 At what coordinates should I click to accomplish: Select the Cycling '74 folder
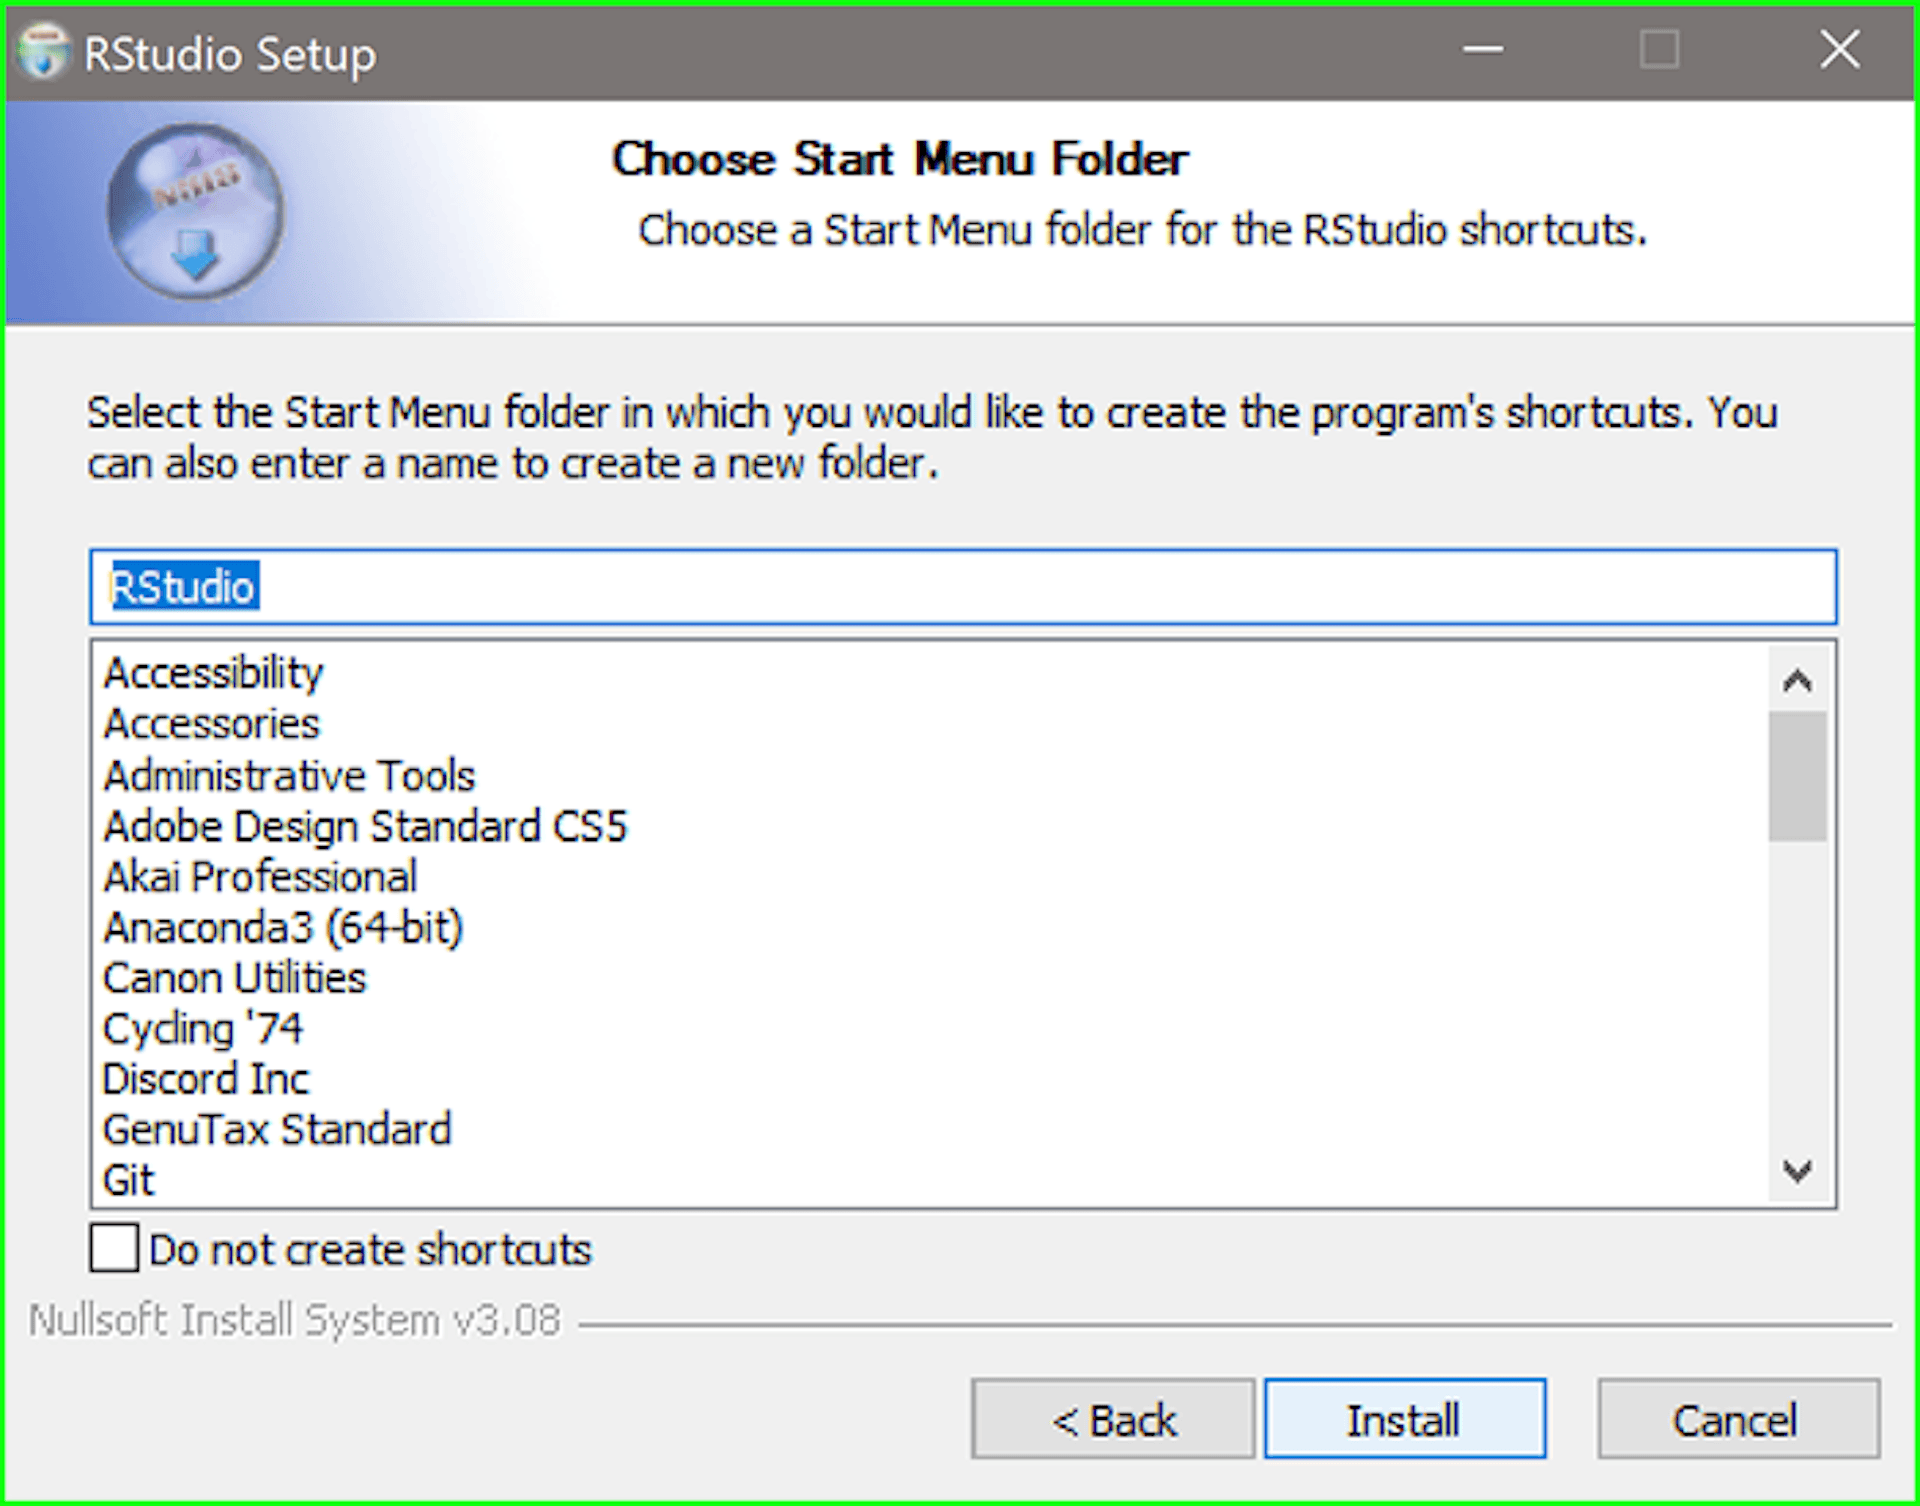point(203,1028)
